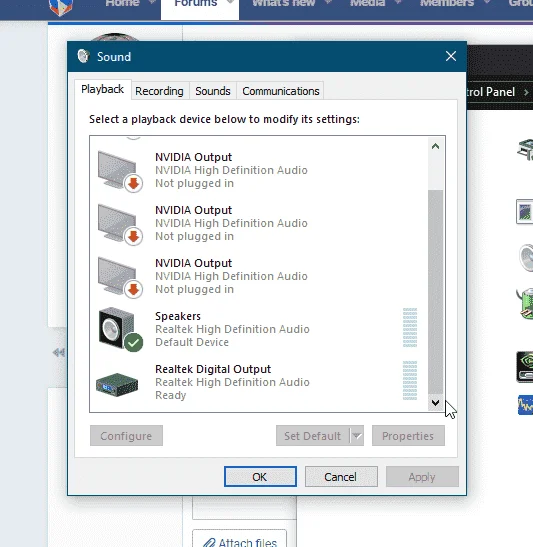
Task: Click the 'Ready' status text
Action: pos(171,395)
